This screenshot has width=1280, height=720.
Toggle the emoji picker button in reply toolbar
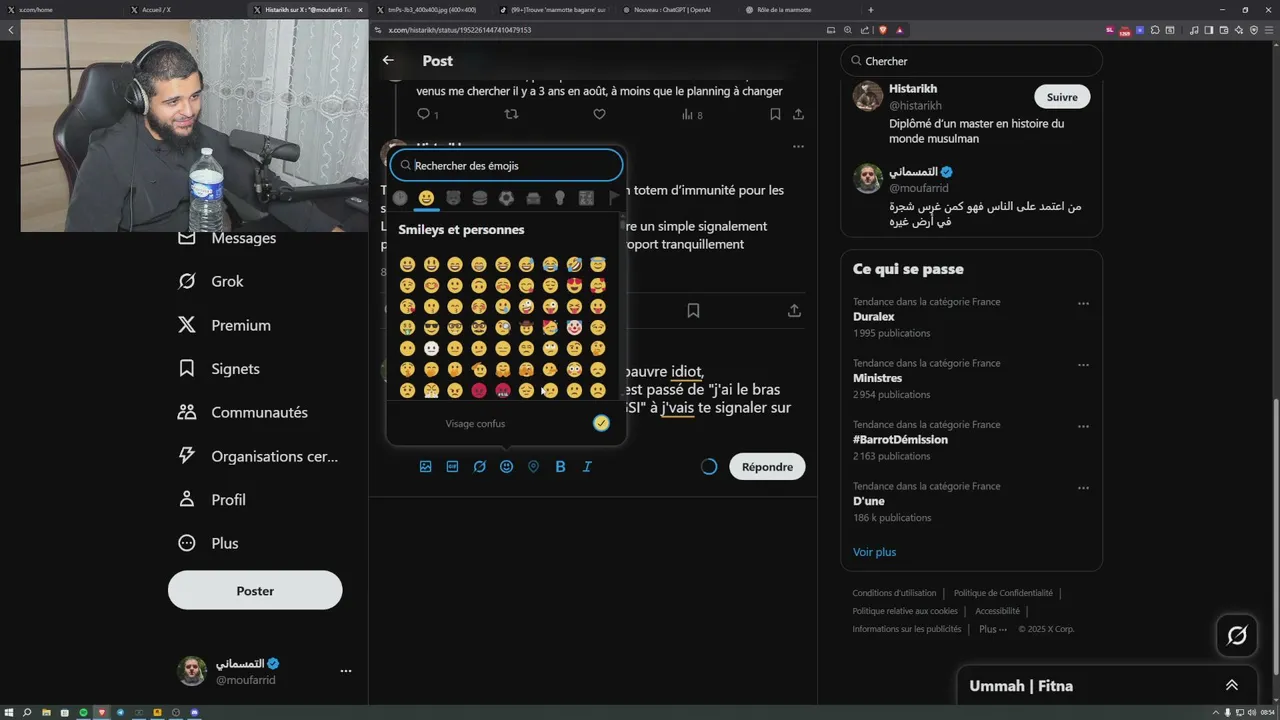[506, 466]
